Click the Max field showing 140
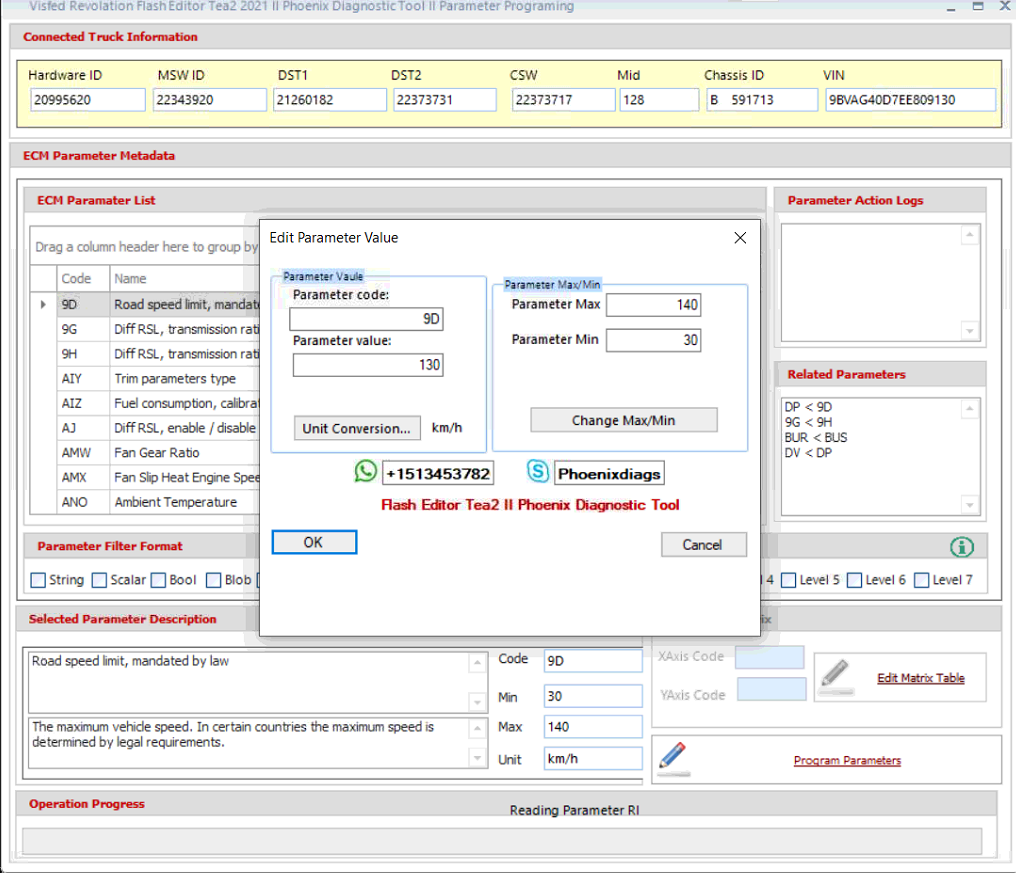This screenshot has width=1016, height=873. [593, 727]
